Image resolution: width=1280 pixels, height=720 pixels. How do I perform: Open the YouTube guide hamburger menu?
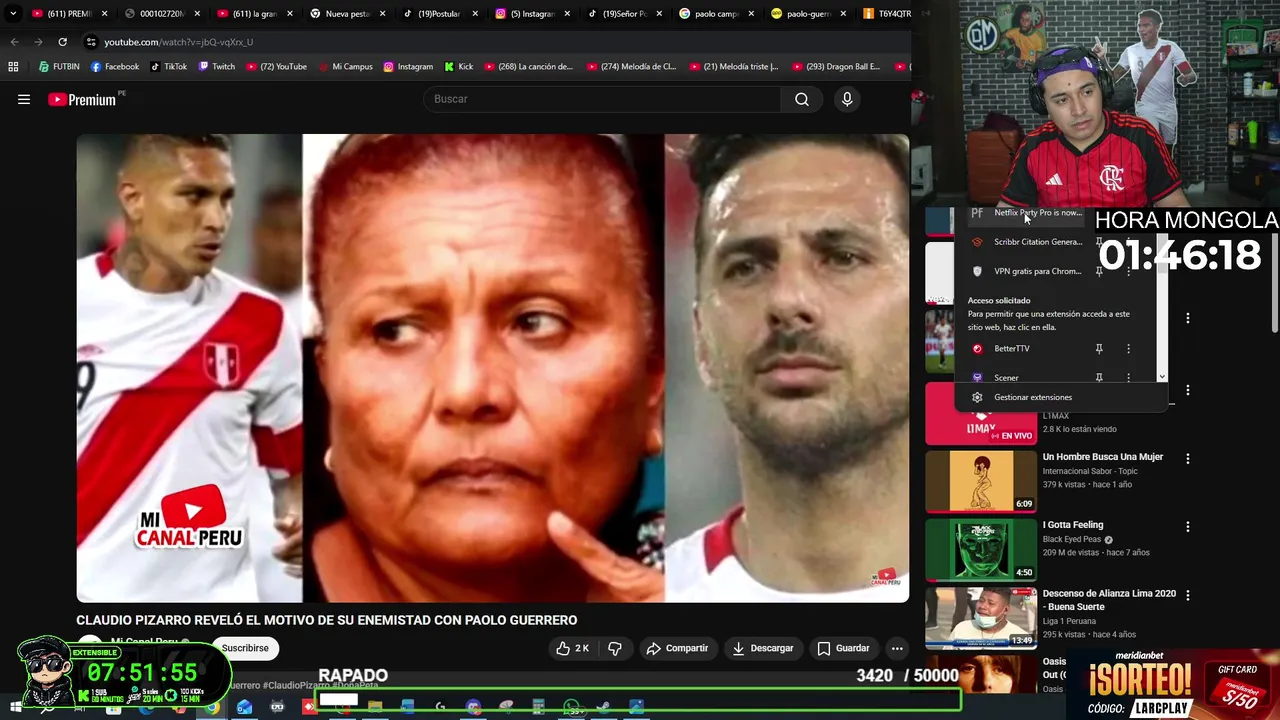[x=24, y=99]
